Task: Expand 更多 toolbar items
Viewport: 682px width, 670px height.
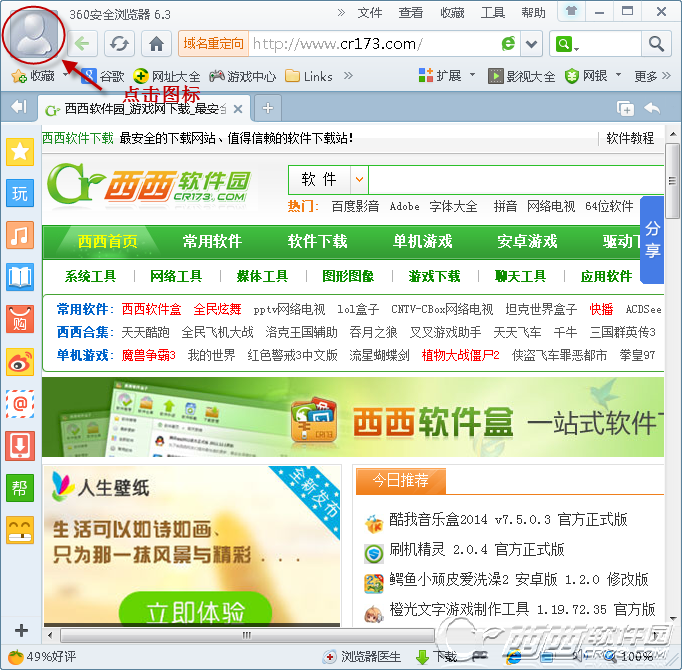Action: tap(652, 76)
